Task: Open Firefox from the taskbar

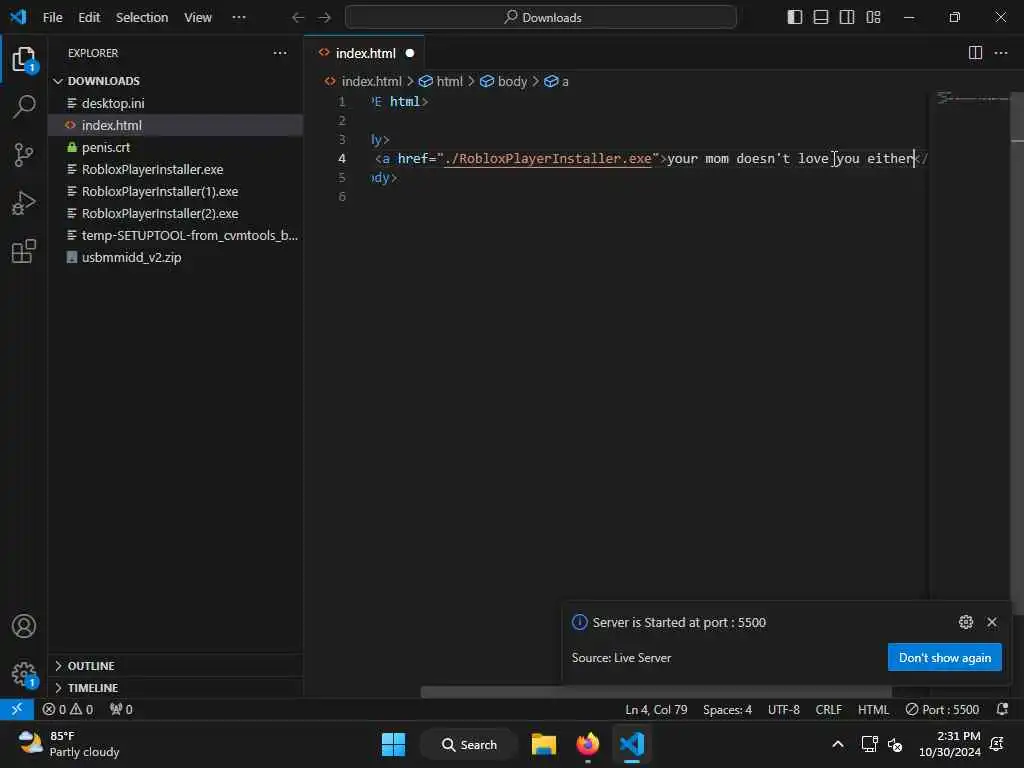Action: pos(588,744)
